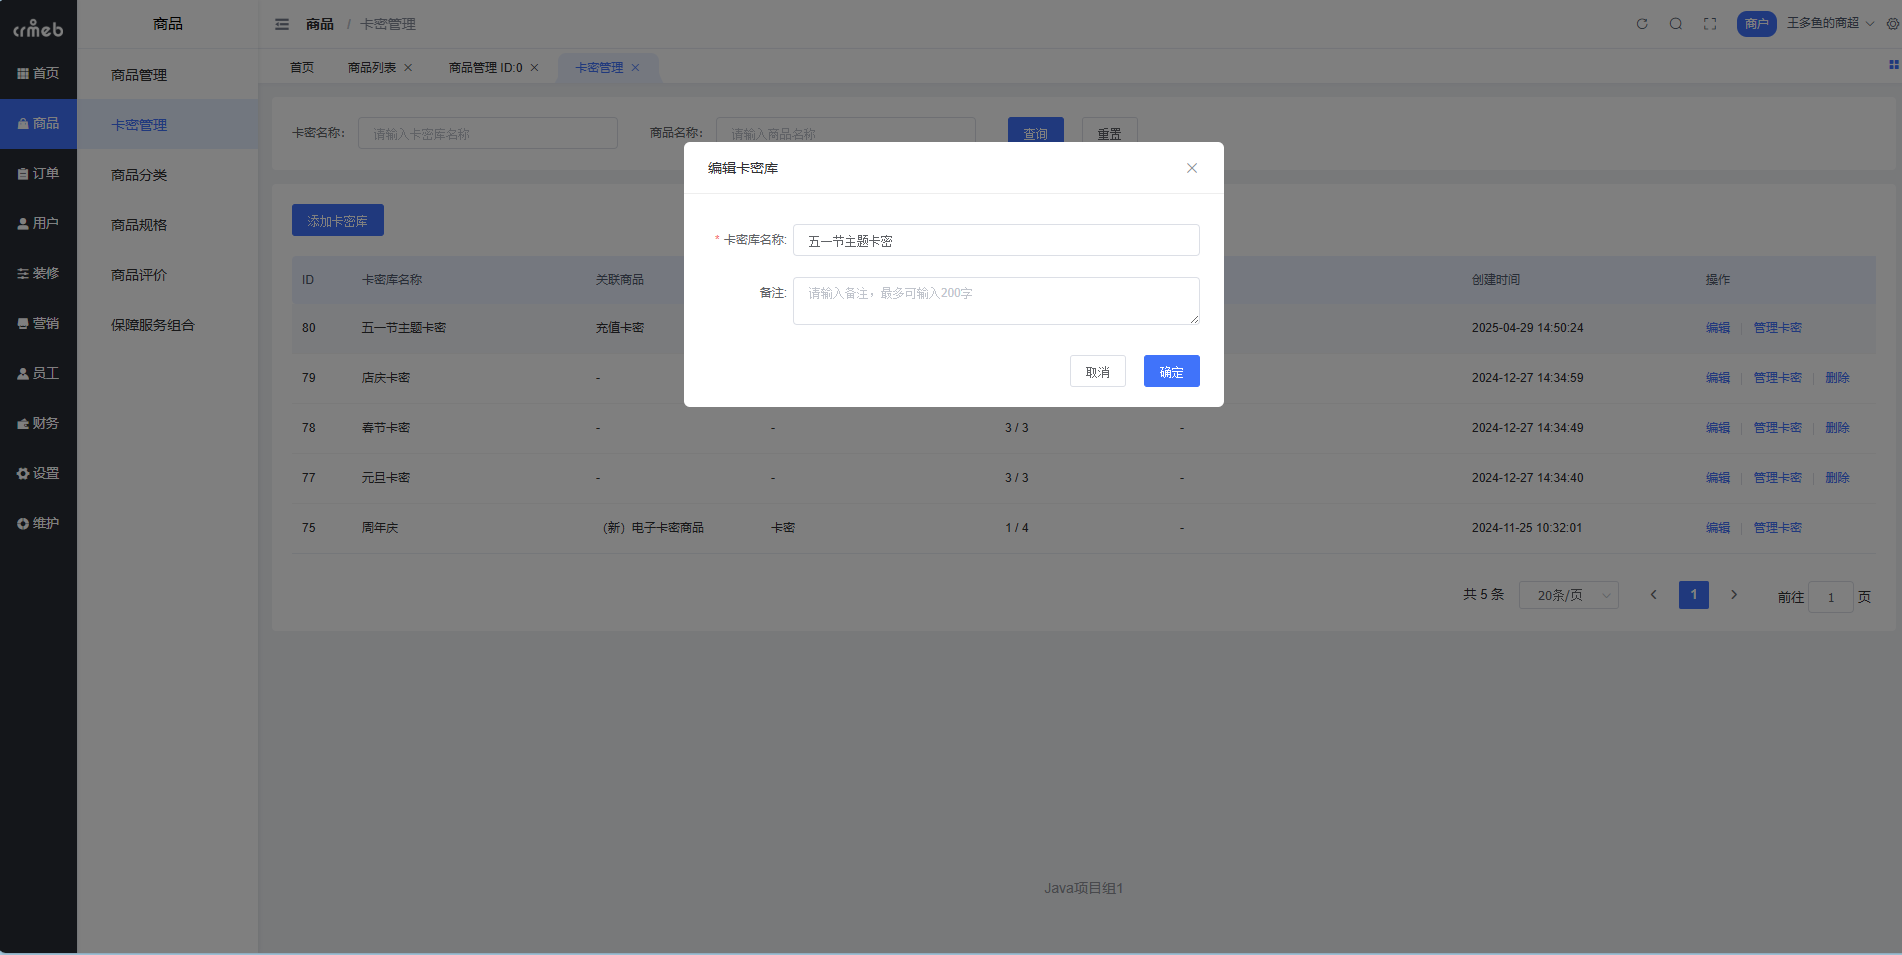The height and width of the screenshot is (955, 1902).
Task: Open the search icon in header
Action: [1675, 24]
